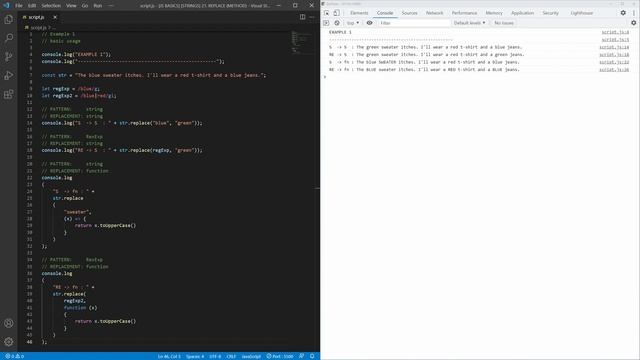
Task: Toggle the DevTools device toolbar
Action: coord(336,13)
